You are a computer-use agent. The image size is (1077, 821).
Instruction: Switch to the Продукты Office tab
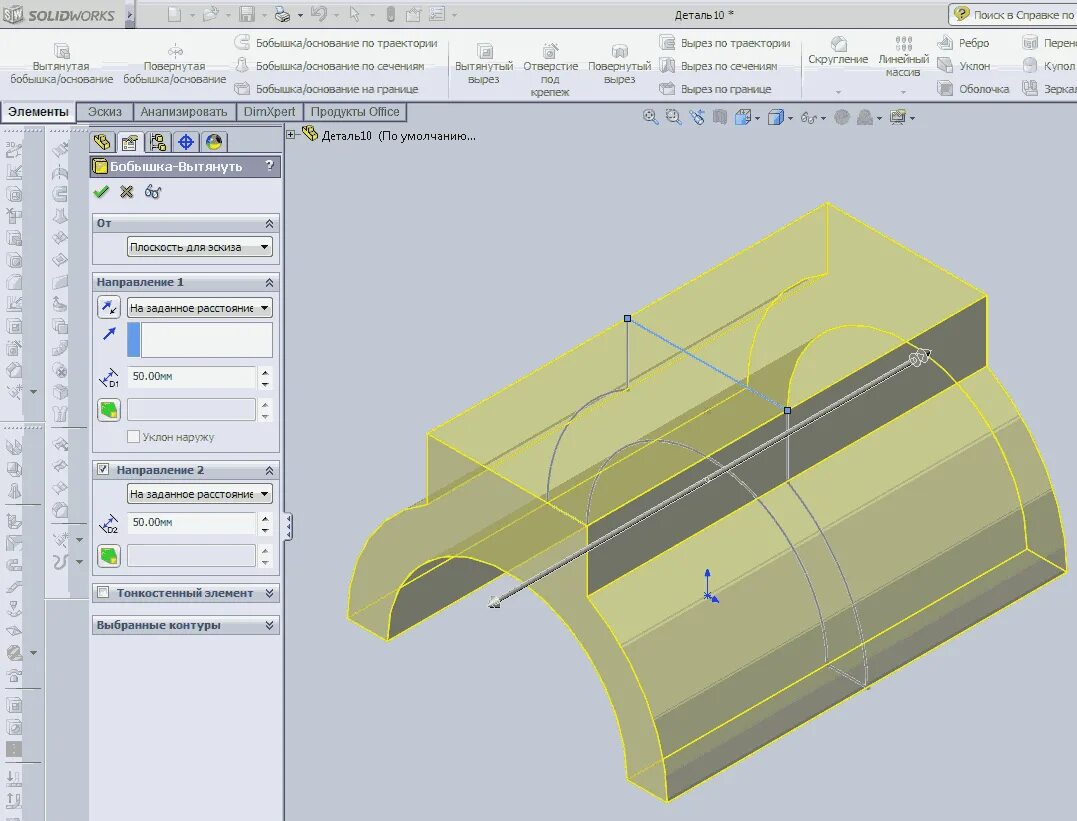click(x=354, y=112)
